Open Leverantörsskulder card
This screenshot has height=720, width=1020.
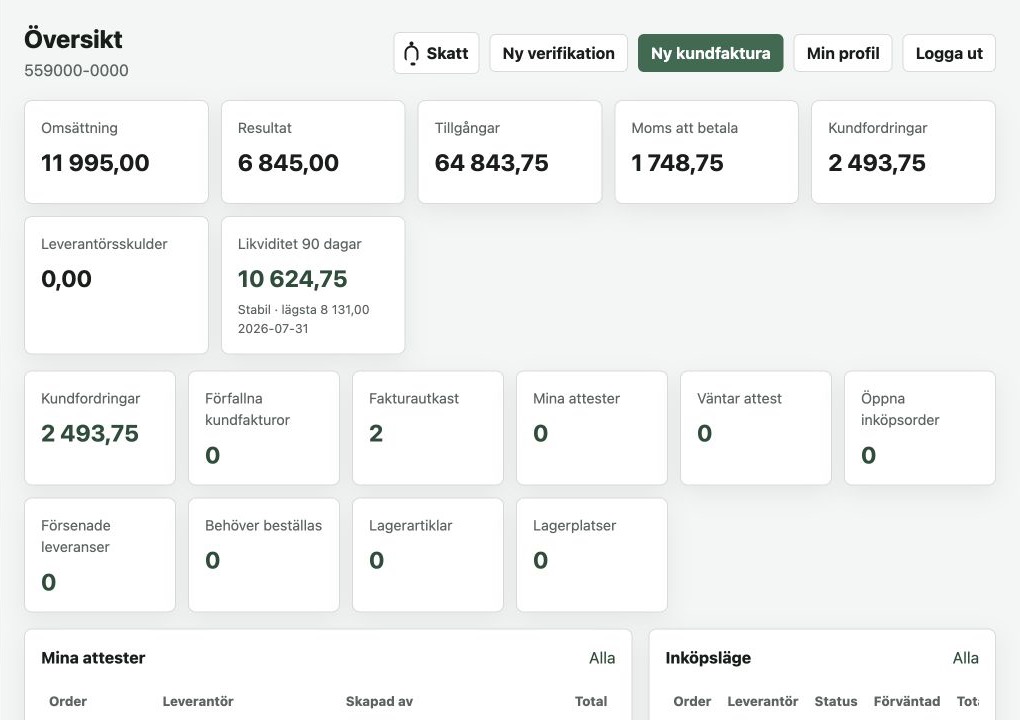pos(116,286)
